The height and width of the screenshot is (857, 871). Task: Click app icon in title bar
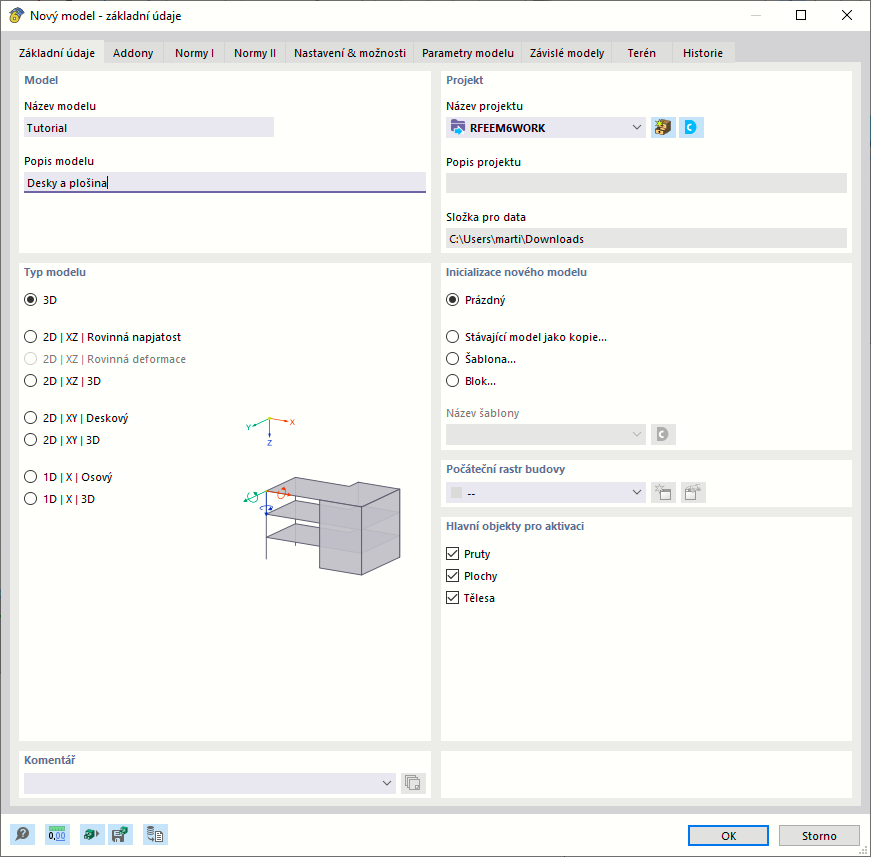pyautogui.click(x=16, y=15)
